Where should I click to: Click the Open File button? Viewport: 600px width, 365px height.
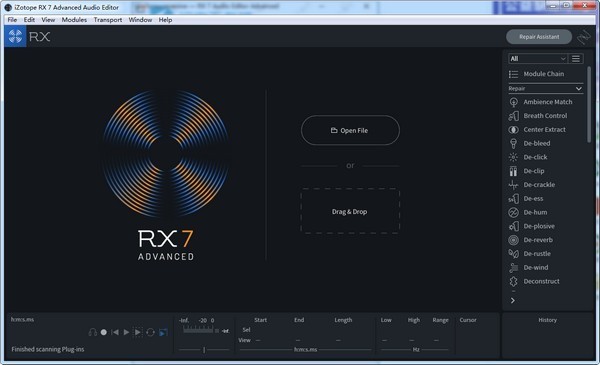350,130
